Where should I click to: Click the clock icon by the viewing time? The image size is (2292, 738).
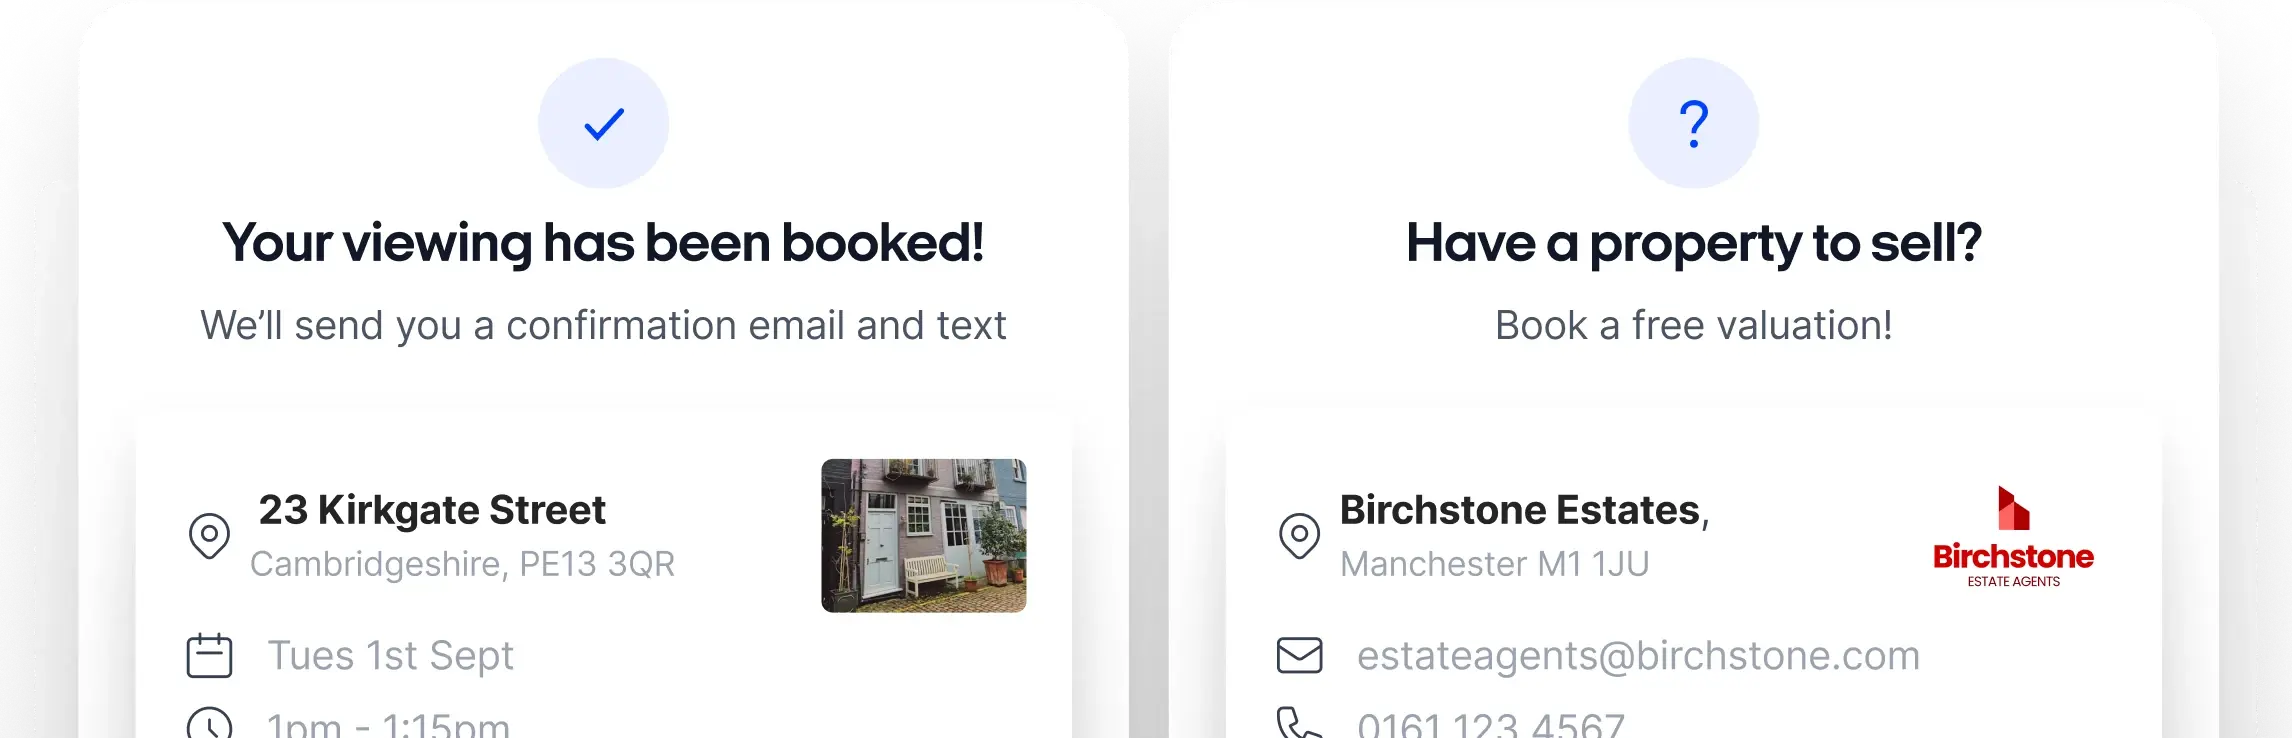pos(209,724)
